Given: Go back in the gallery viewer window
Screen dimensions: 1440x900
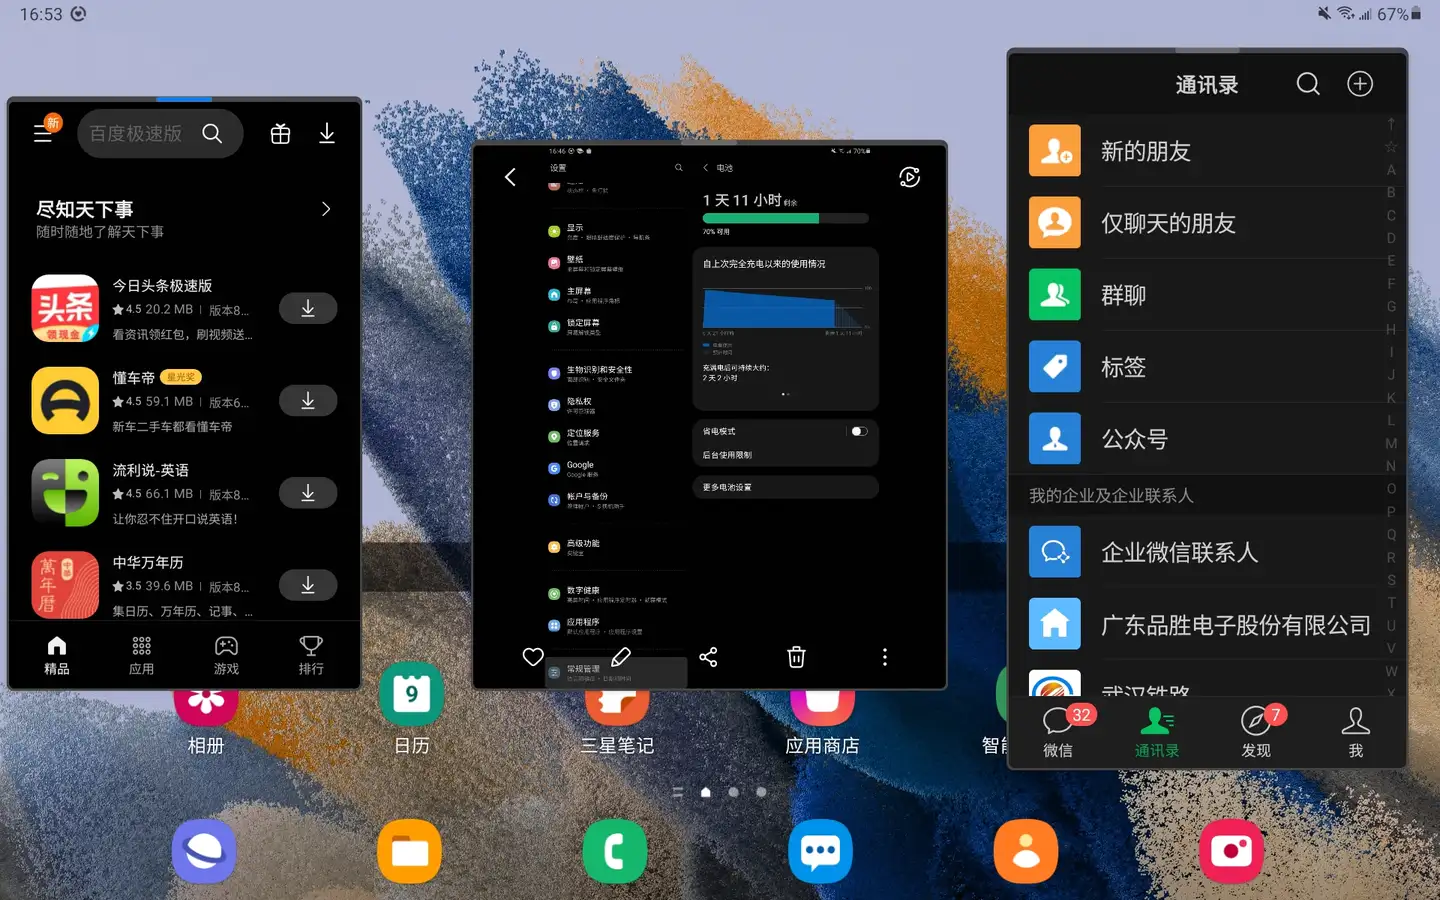Looking at the screenshot, I should [x=510, y=177].
